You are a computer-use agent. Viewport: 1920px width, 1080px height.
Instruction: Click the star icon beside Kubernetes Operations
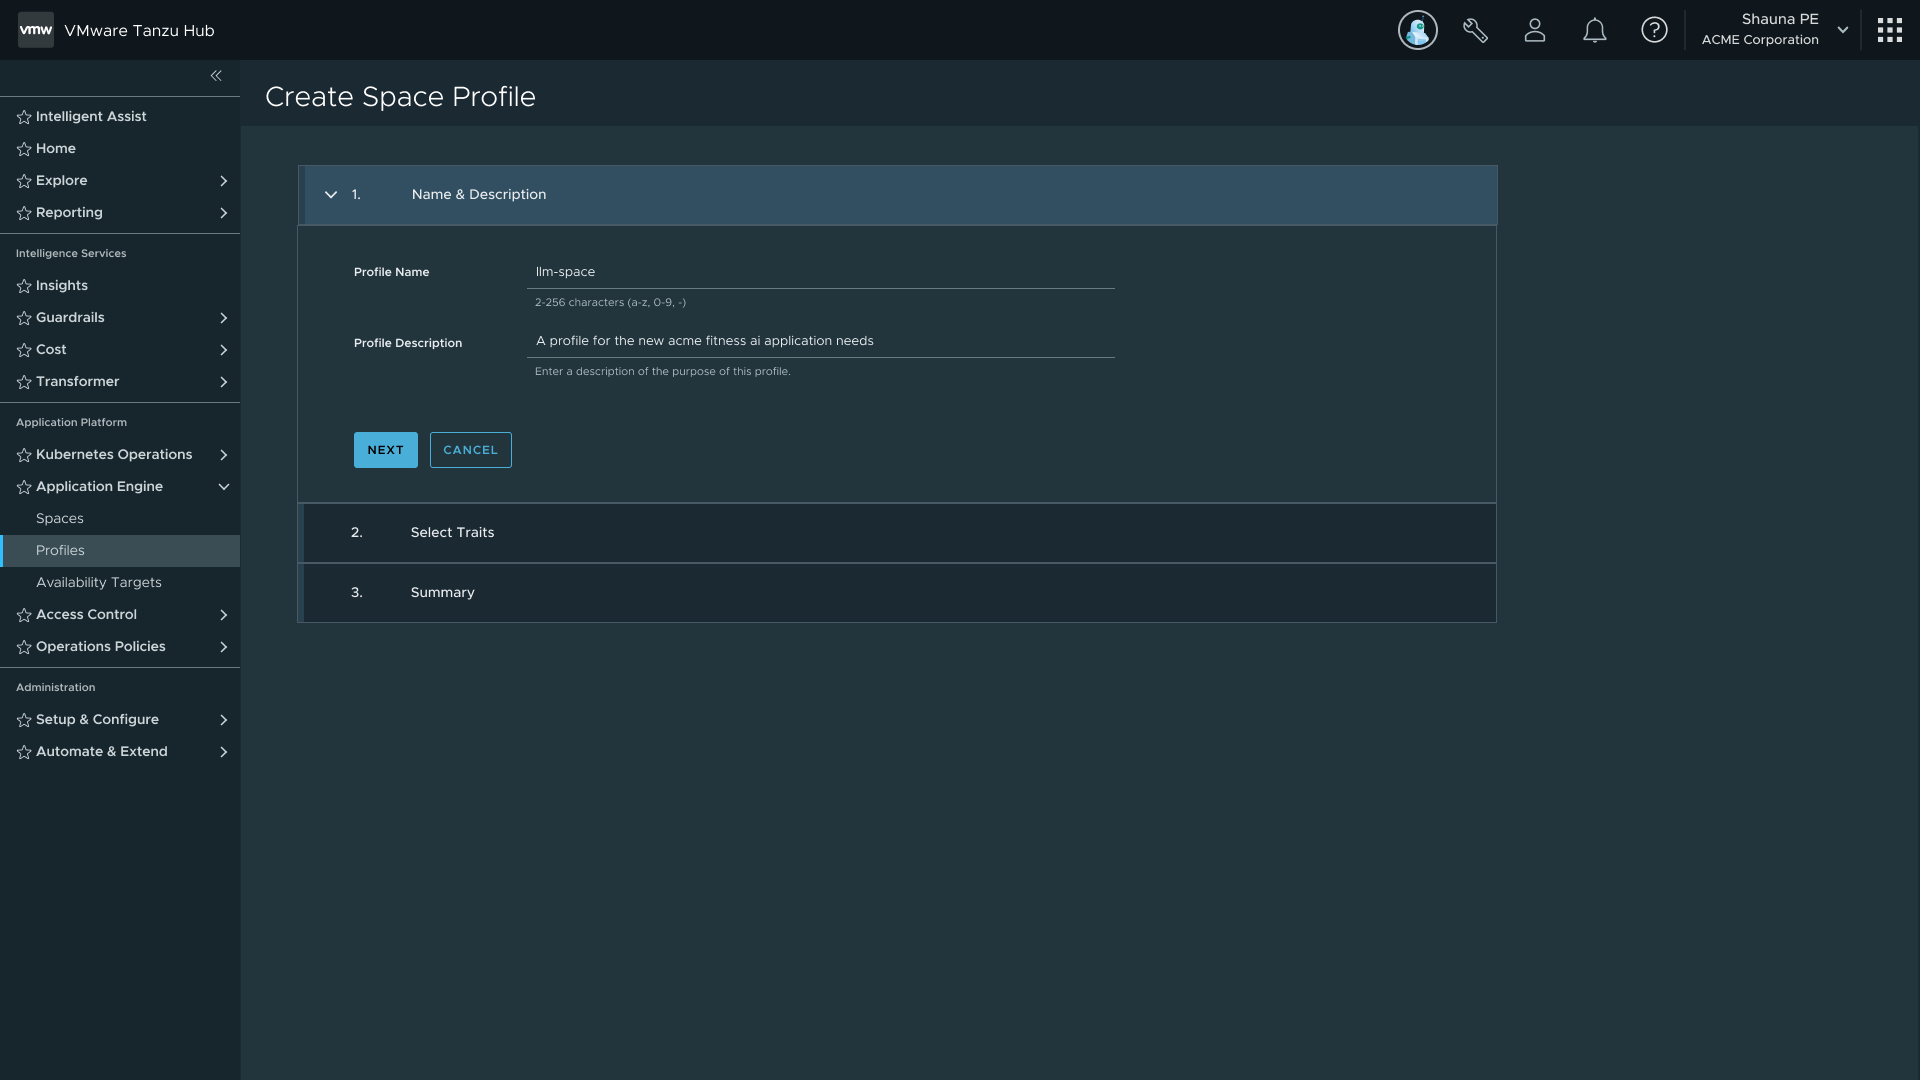click(x=24, y=455)
